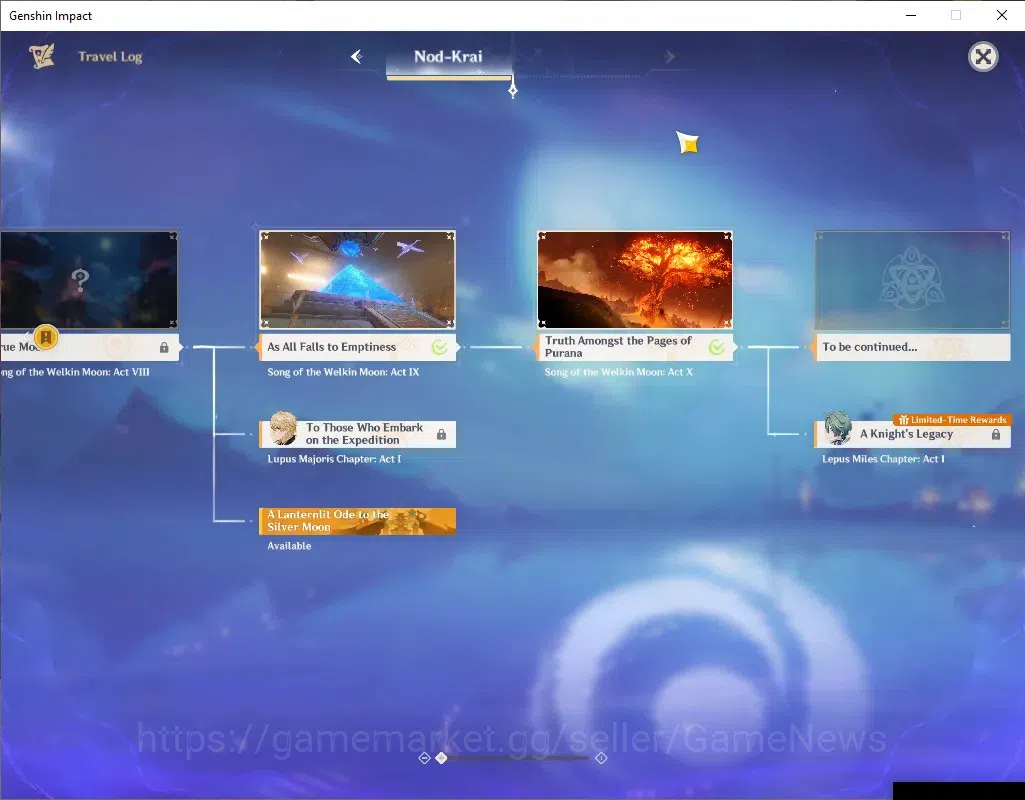The image size is (1025, 800).
Task: Click the Travel Log quill icon
Action: (42, 56)
